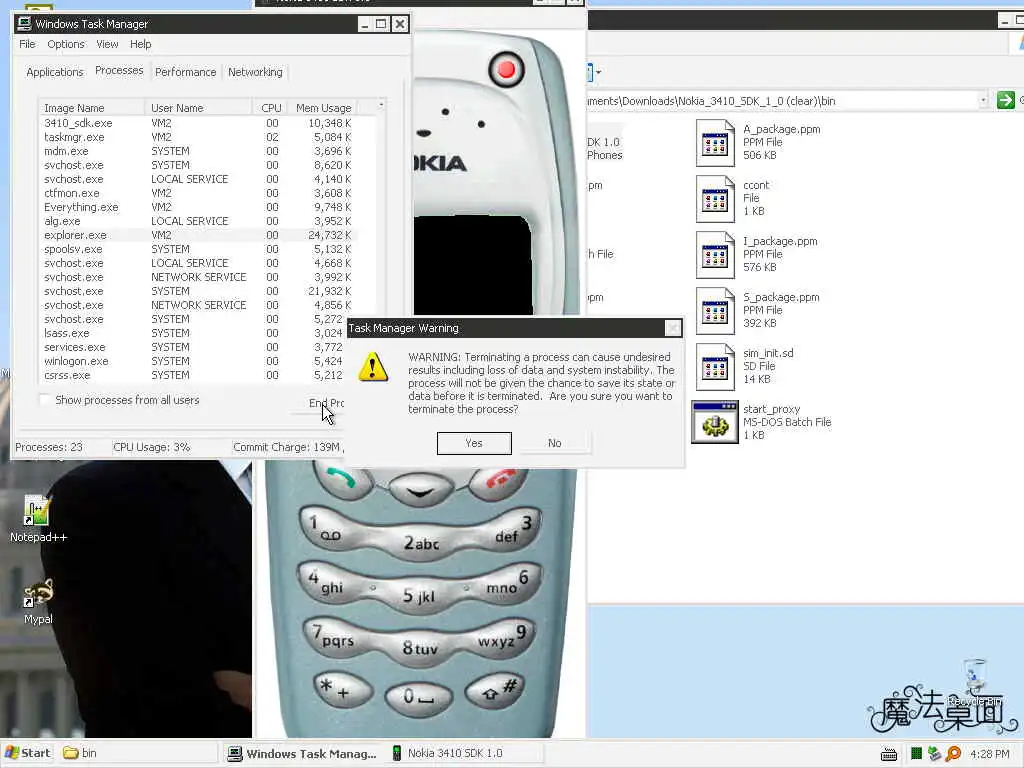
Task: Select the mdm.exe process row
Action: point(198,151)
